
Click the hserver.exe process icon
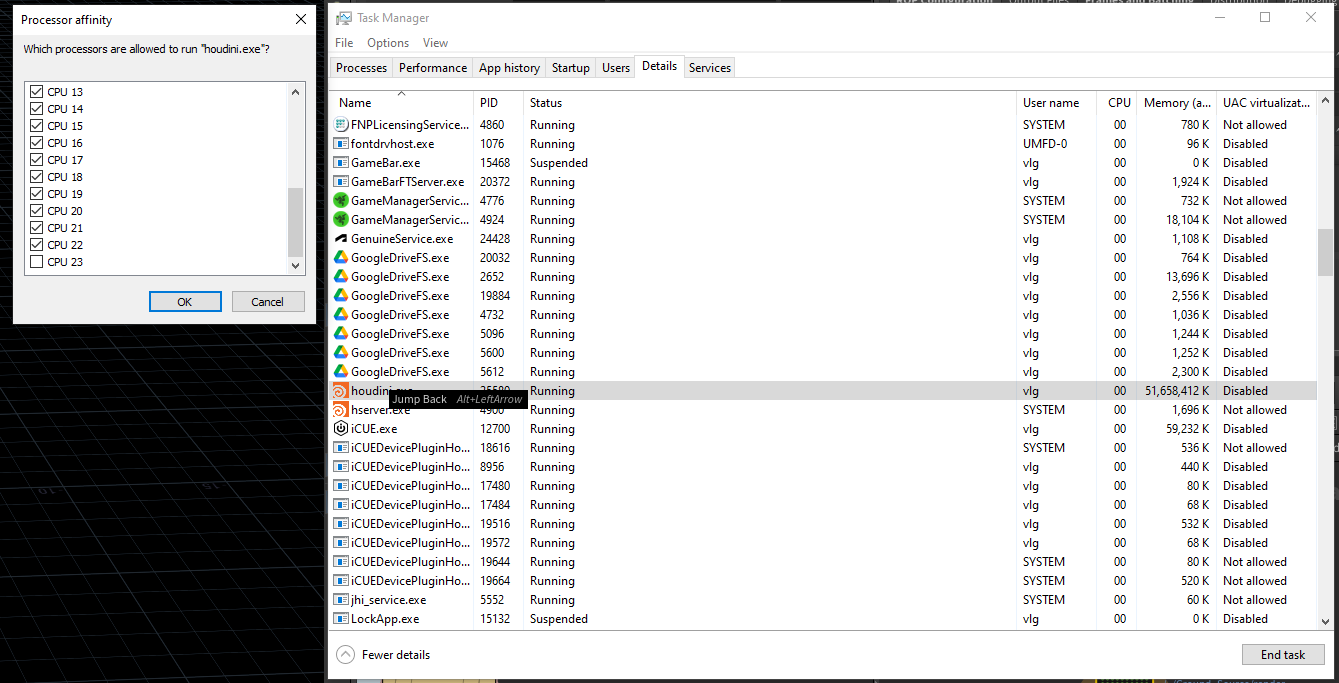pyautogui.click(x=340, y=410)
